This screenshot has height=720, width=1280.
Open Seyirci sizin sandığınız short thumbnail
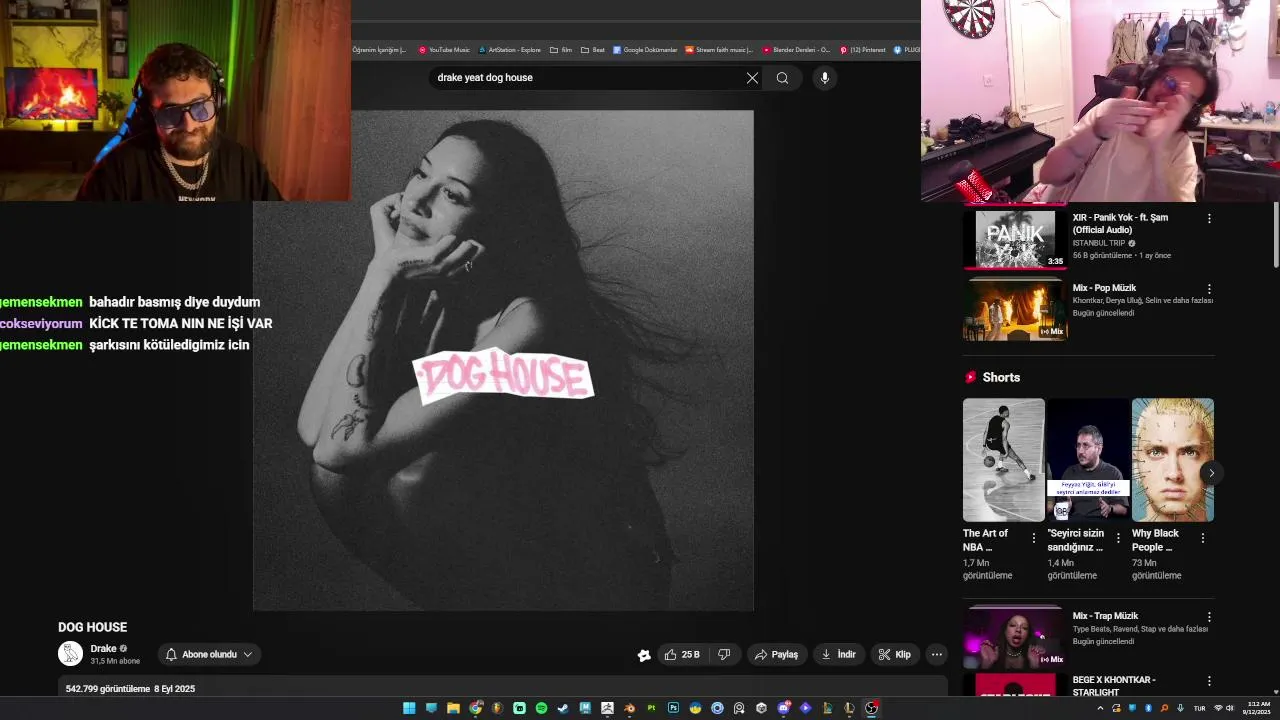(1088, 460)
